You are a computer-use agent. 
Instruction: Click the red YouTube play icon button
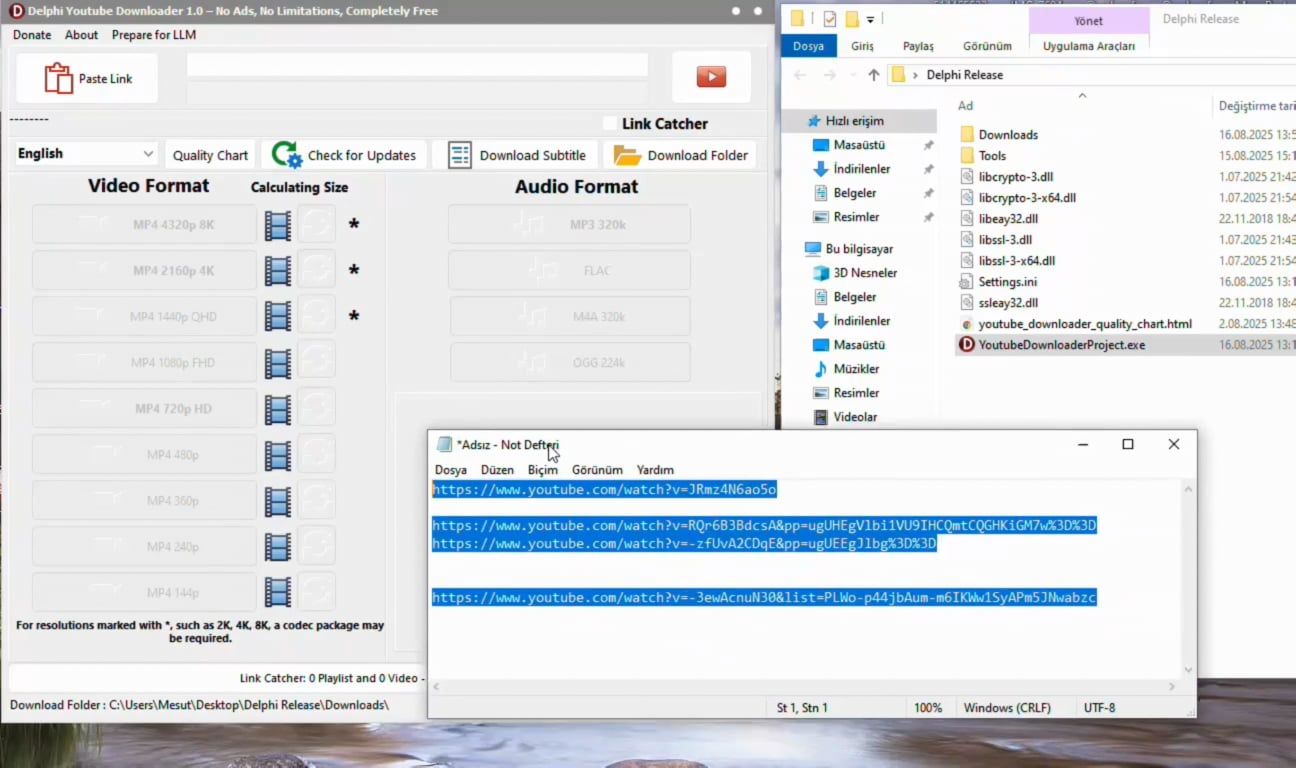point(711,77)
